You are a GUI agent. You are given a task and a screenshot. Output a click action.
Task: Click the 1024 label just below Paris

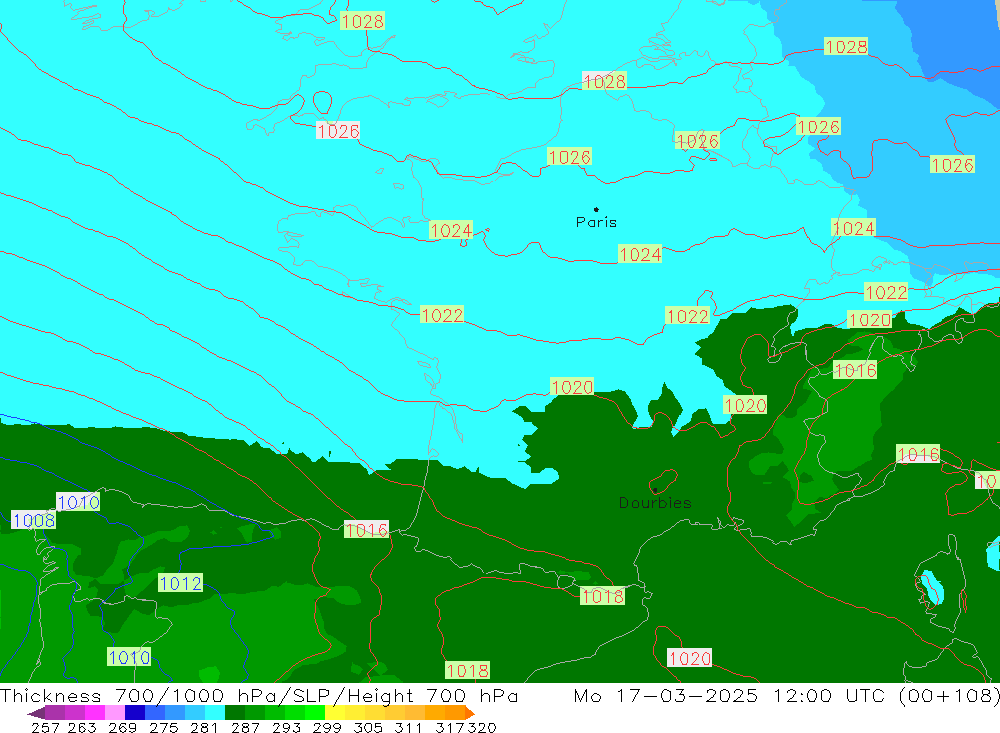click(x=640, y=255)
